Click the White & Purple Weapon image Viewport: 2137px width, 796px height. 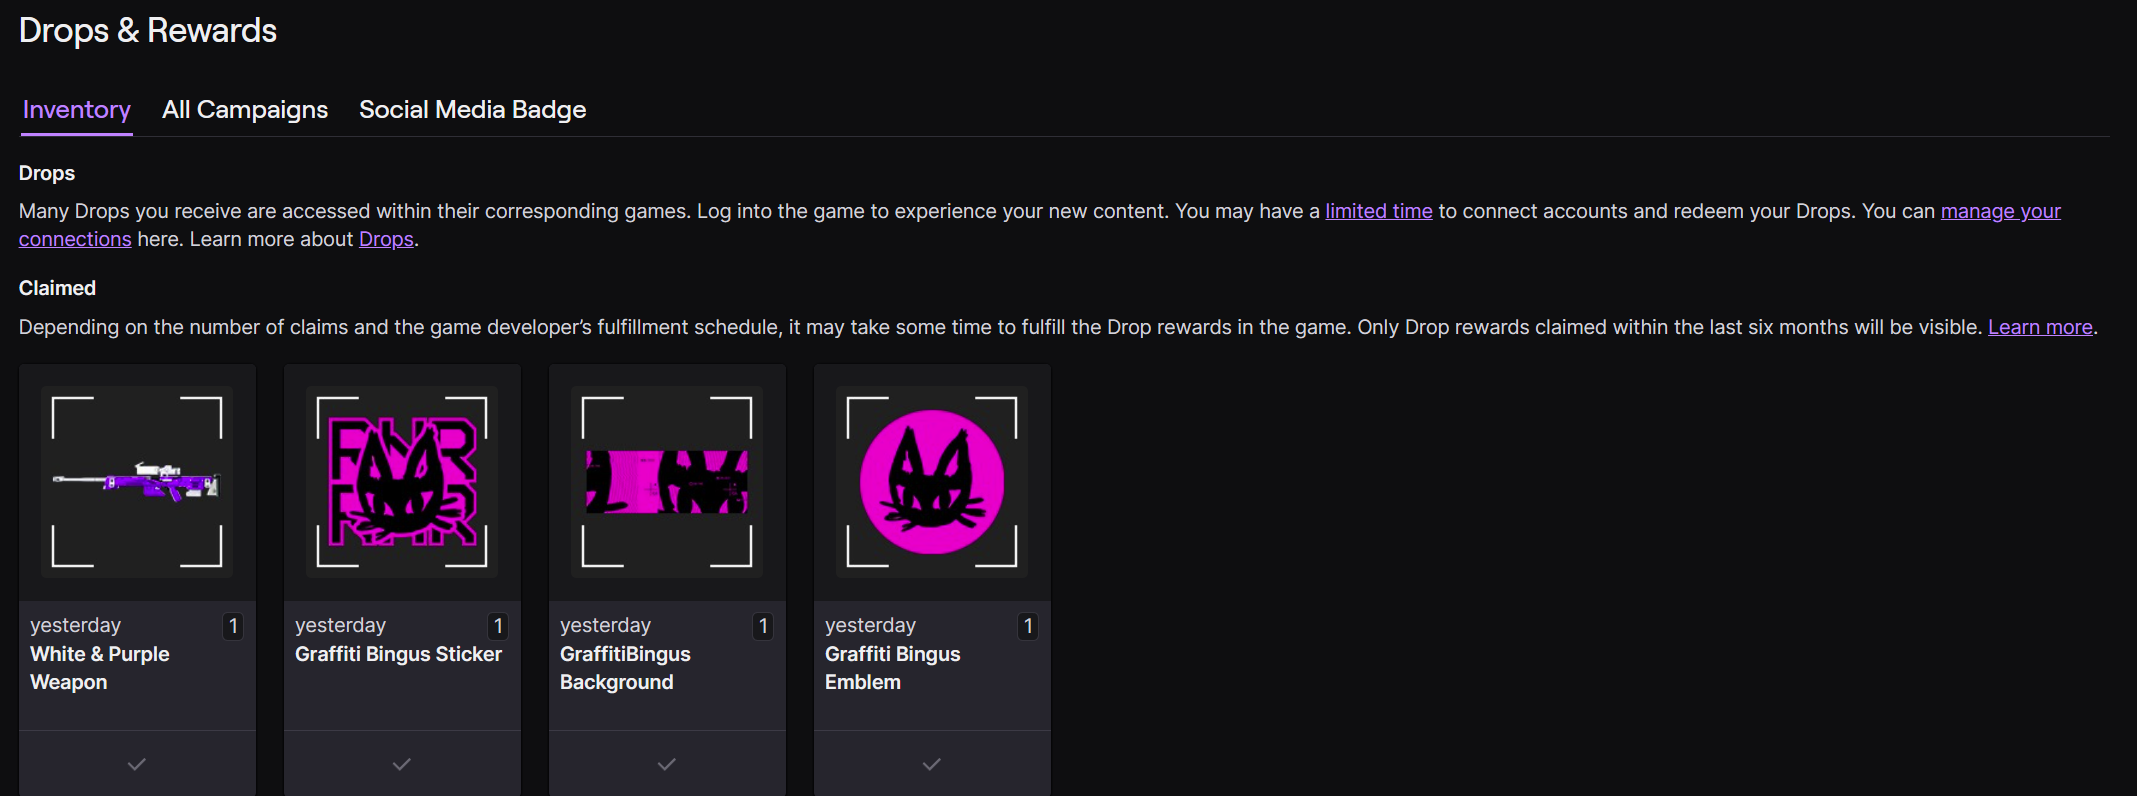[x=137, y=482]
